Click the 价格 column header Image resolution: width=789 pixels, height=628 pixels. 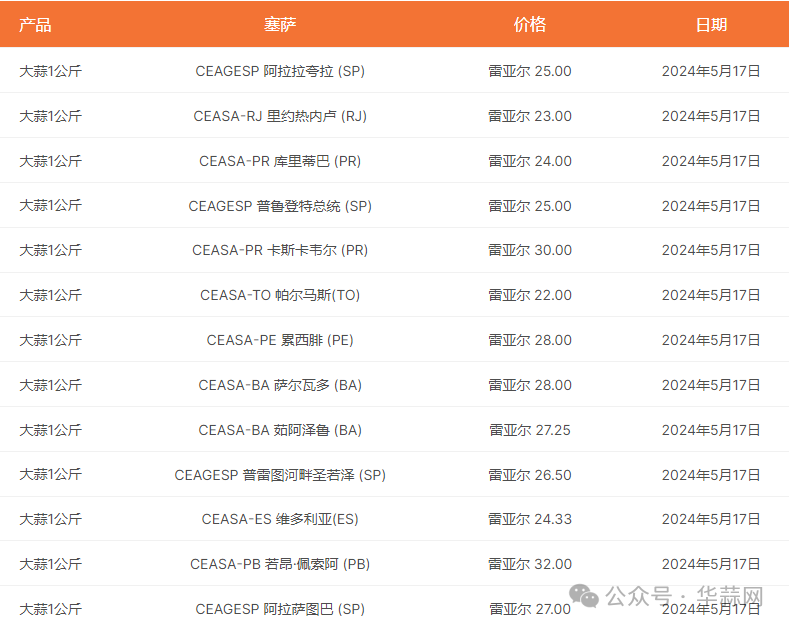[530, 25]
